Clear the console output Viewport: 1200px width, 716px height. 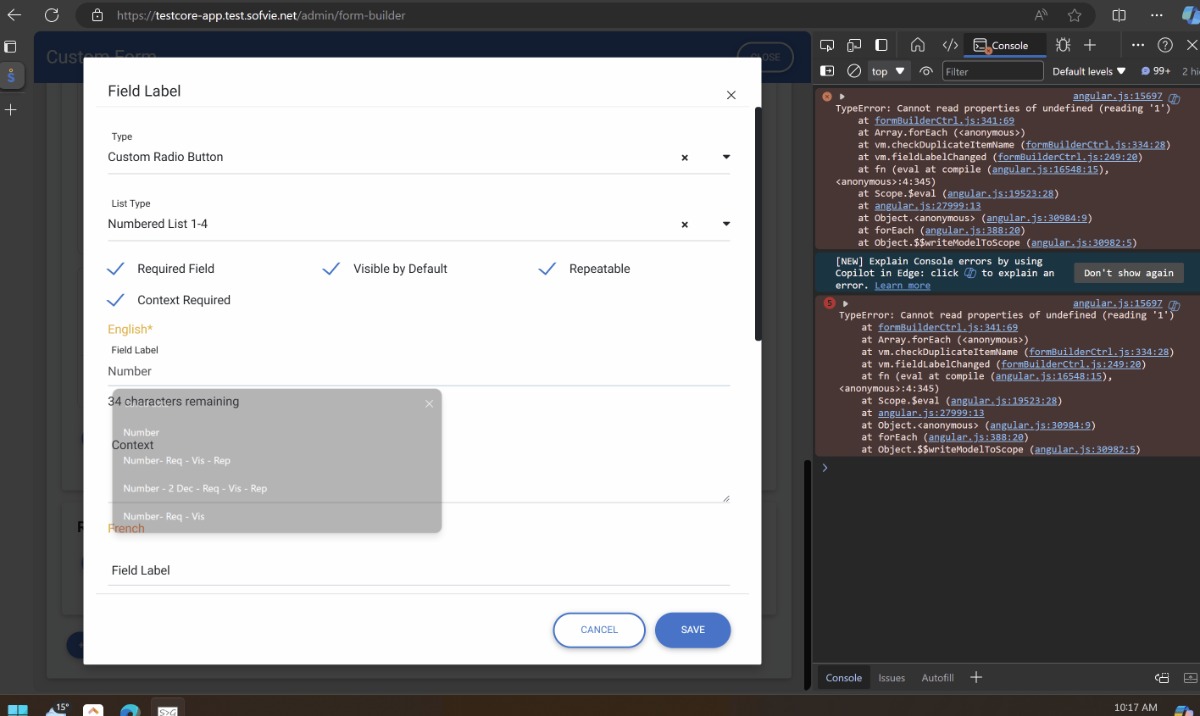click(854, 71)
